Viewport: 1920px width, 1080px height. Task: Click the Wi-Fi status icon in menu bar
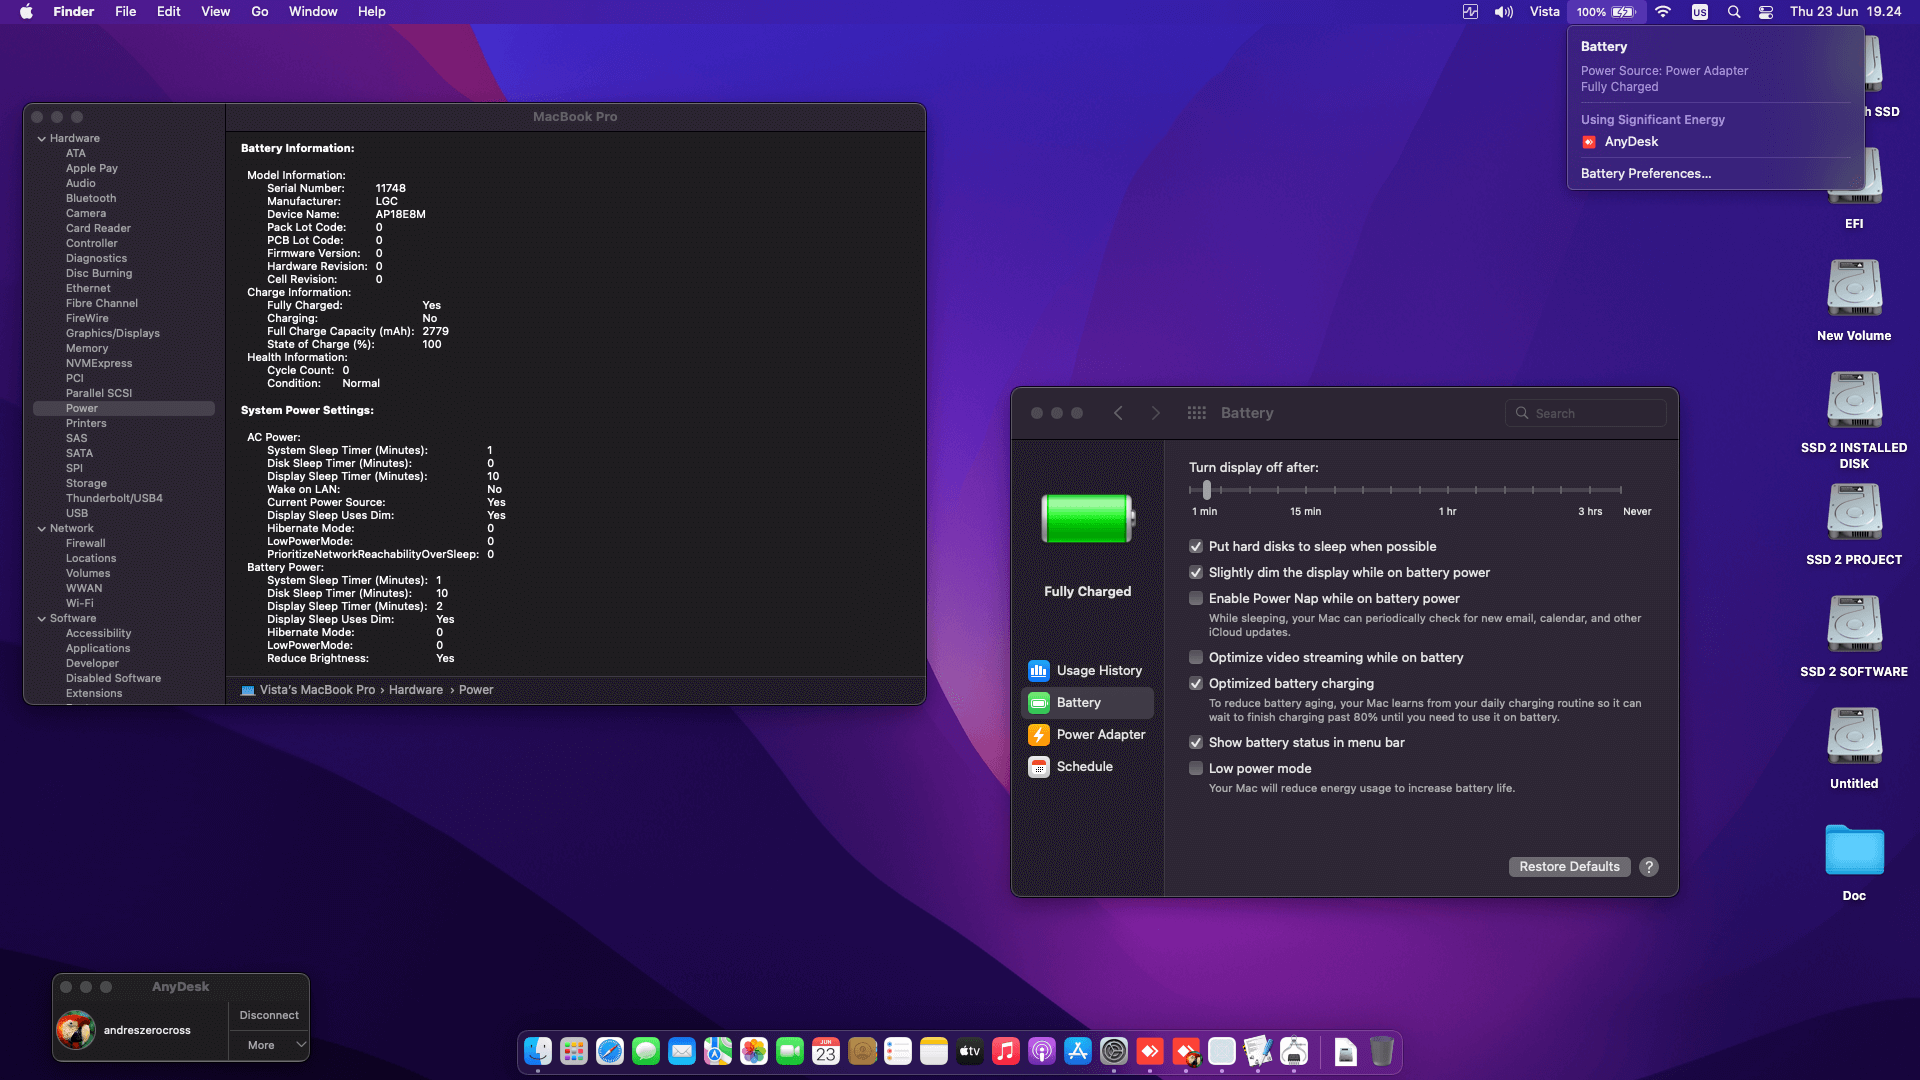(x=1663, y=12)
